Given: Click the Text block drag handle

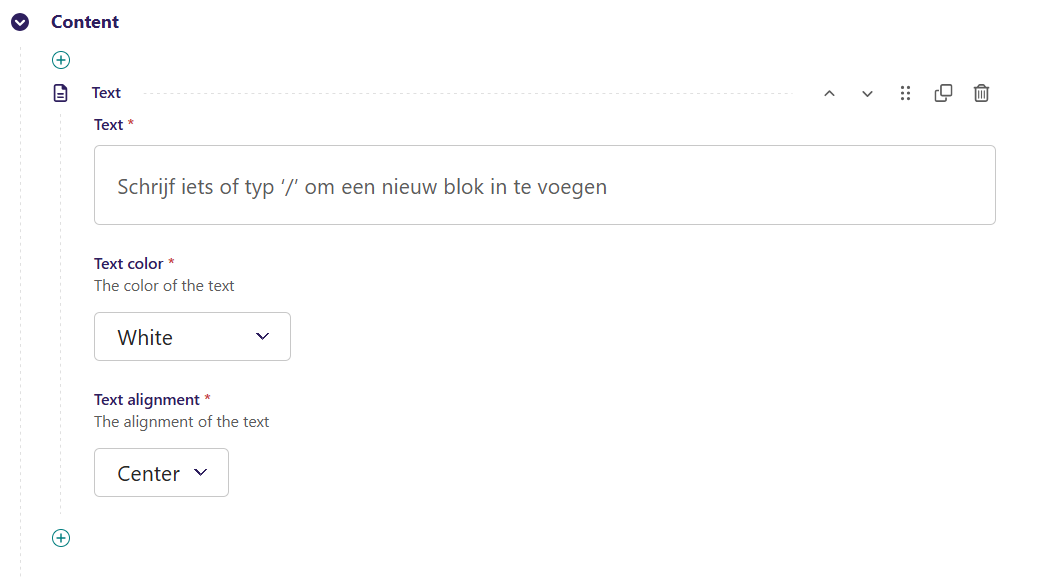Looking at the screenshot, I should [x=905, y=93].
